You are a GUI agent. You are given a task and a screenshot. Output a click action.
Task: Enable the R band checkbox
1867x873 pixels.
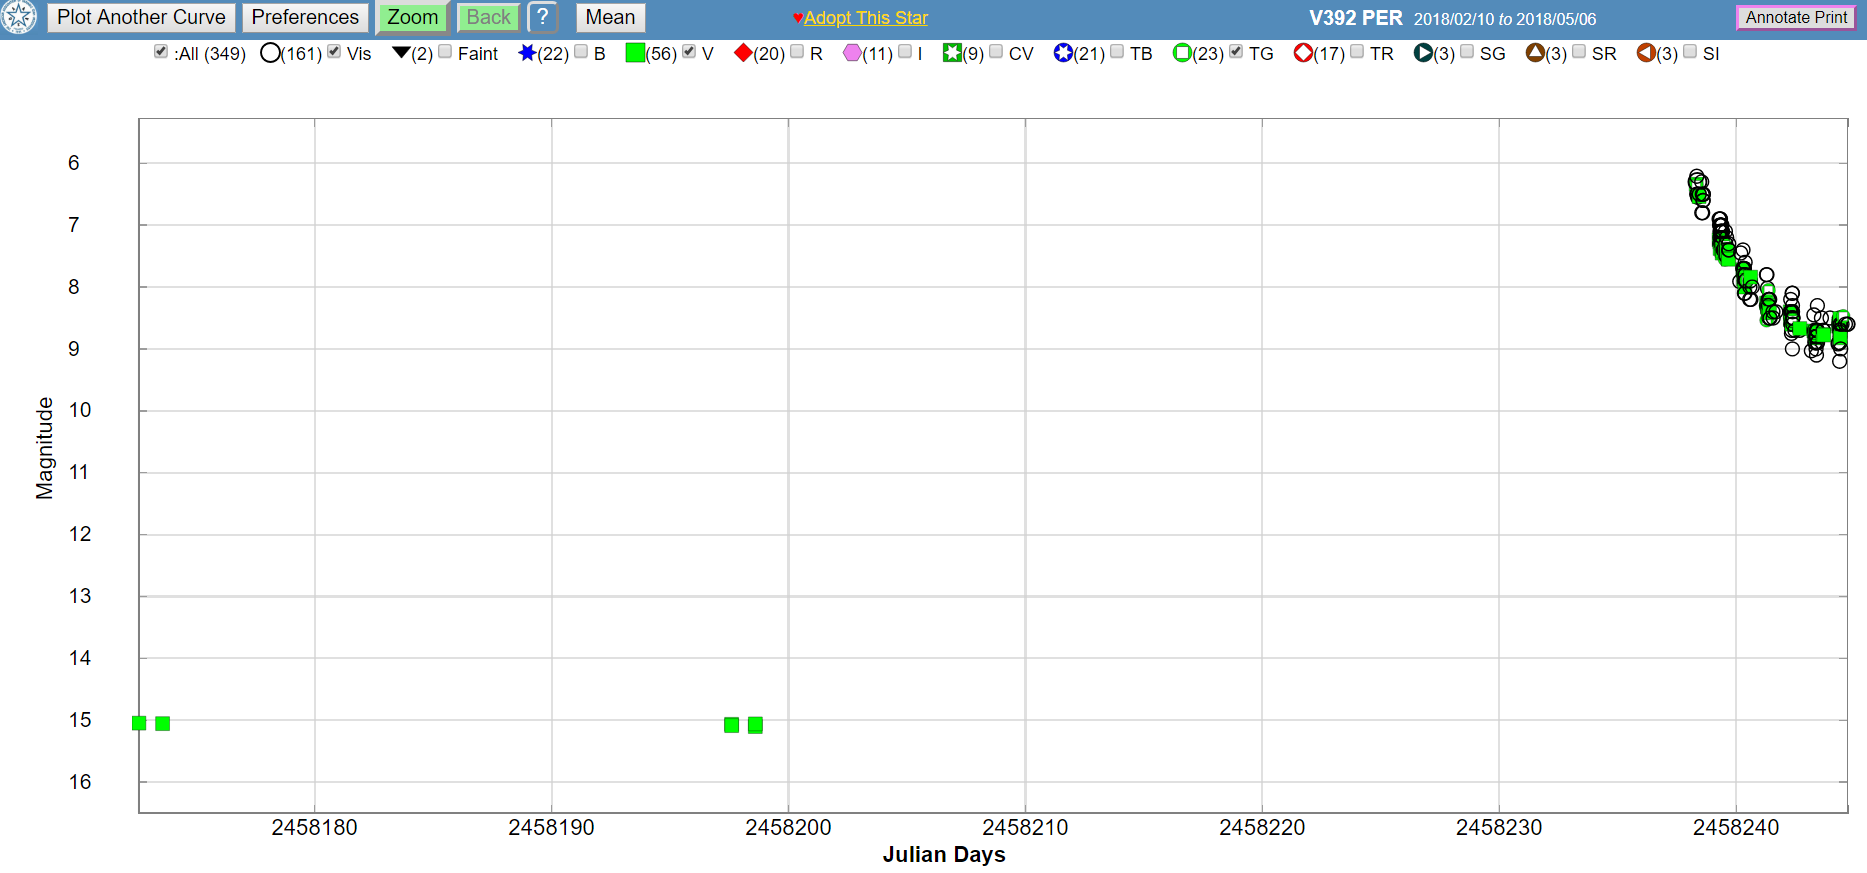797,51
